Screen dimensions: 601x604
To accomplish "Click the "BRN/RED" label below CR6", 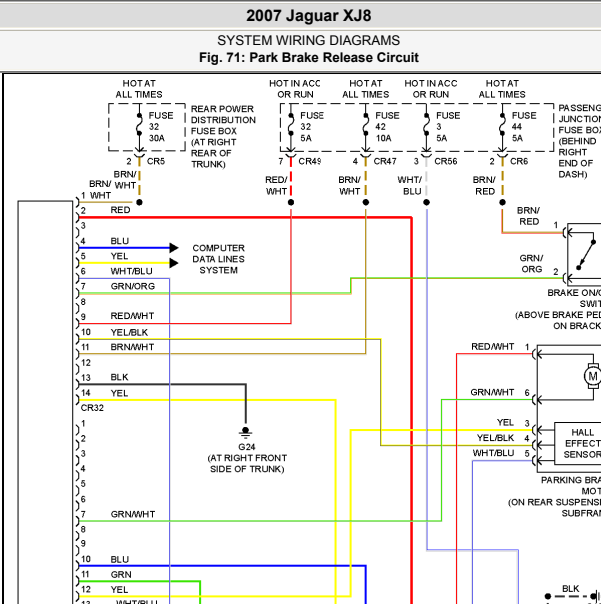I will point(484,185).
